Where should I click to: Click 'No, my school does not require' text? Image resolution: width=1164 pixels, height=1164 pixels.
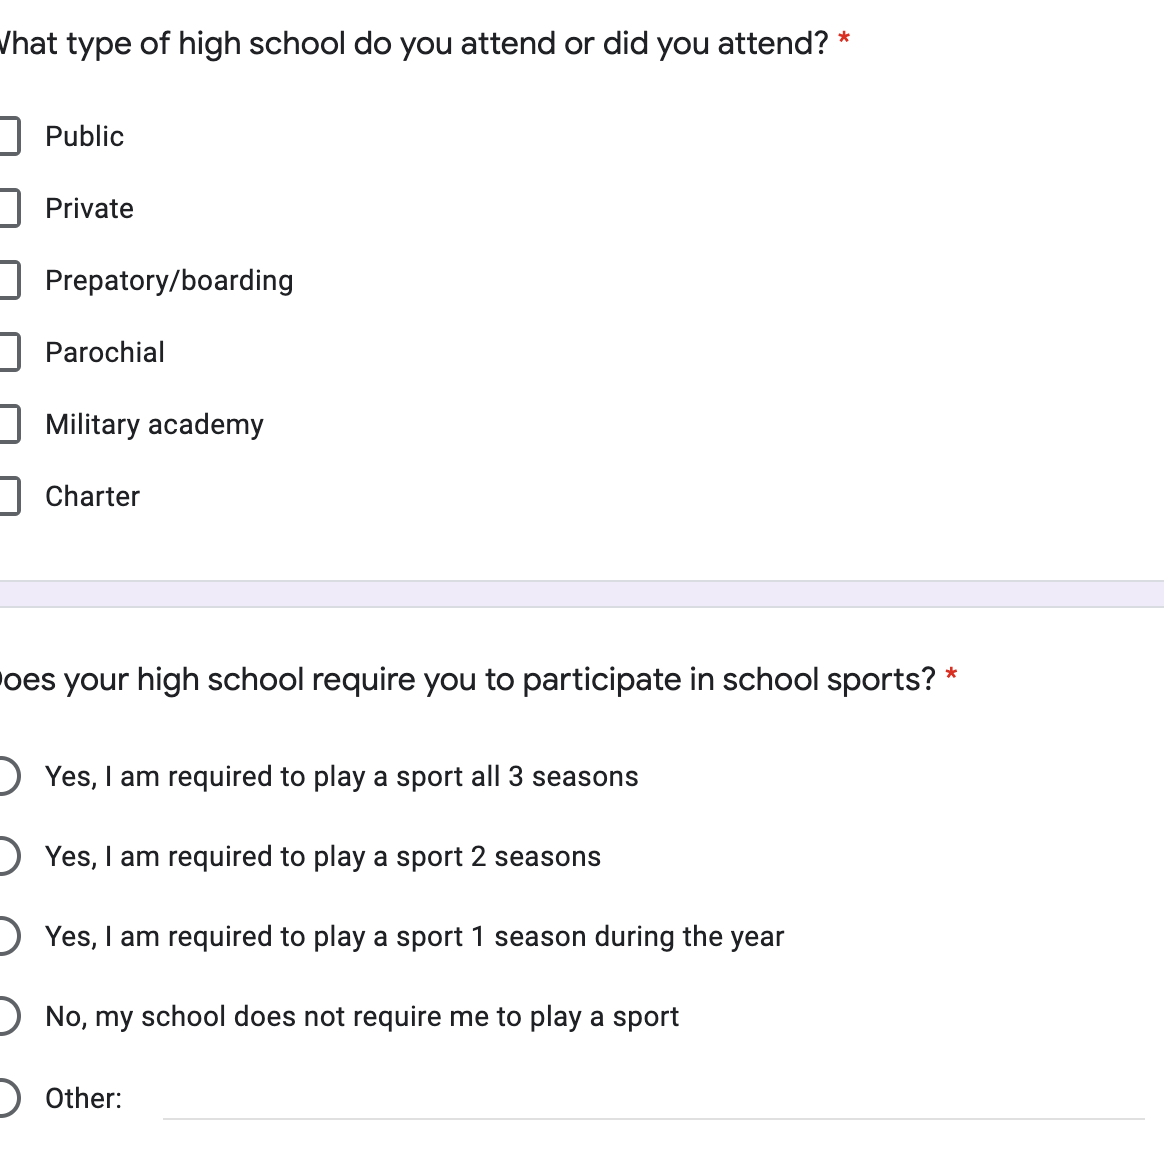(362, 1017)
